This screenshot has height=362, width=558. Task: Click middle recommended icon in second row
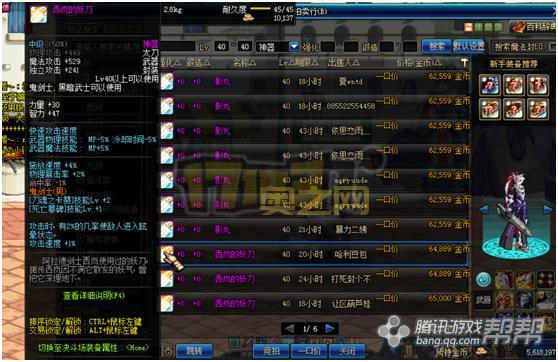514,109
